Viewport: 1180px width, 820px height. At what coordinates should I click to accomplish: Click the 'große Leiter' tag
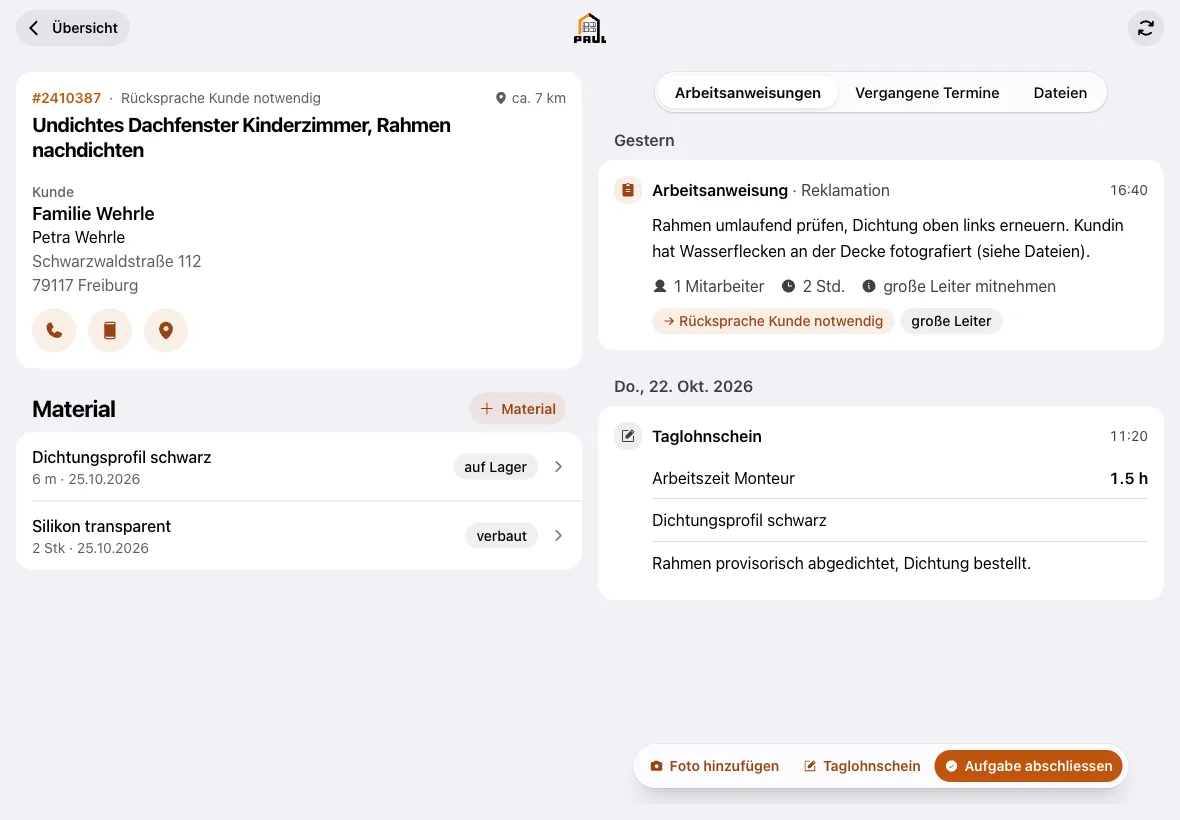951,321
